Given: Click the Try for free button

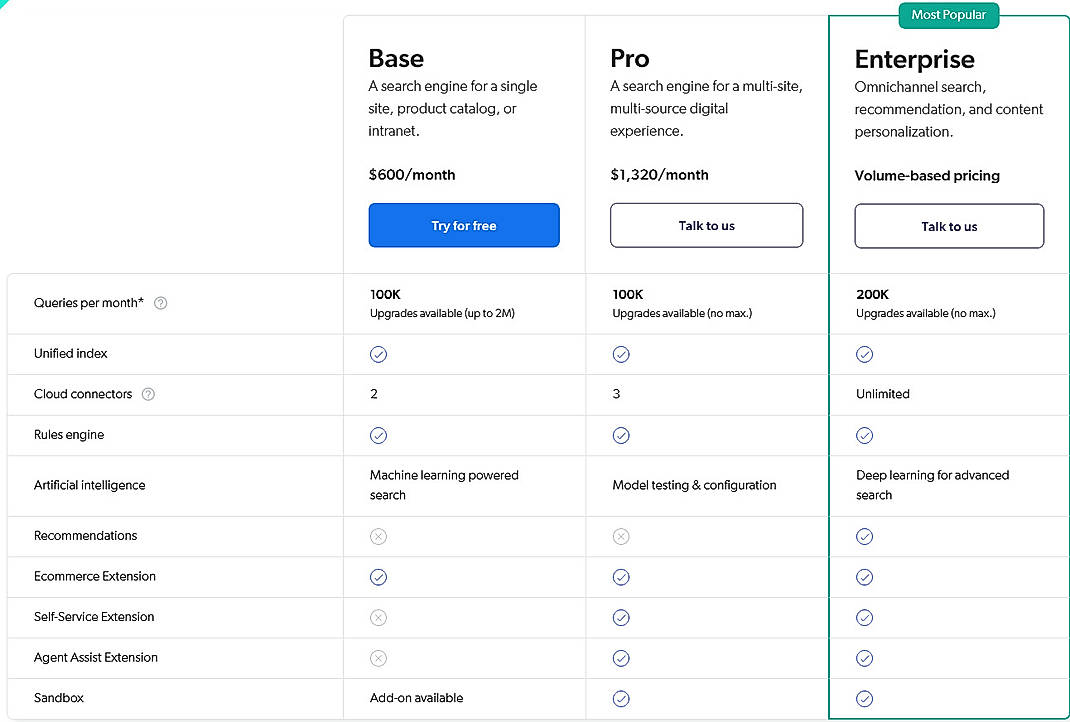Looking at the screenshot, I should [463, 225].
